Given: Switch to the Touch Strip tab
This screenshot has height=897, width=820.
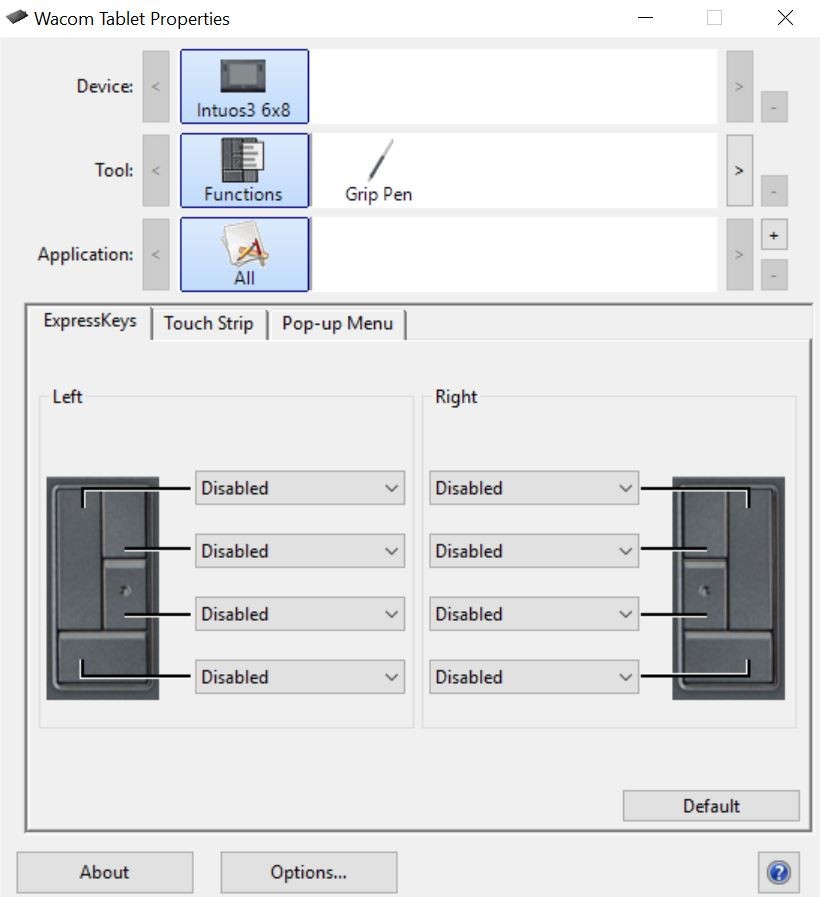Looking at the screenshot, I should coord(209,324).
